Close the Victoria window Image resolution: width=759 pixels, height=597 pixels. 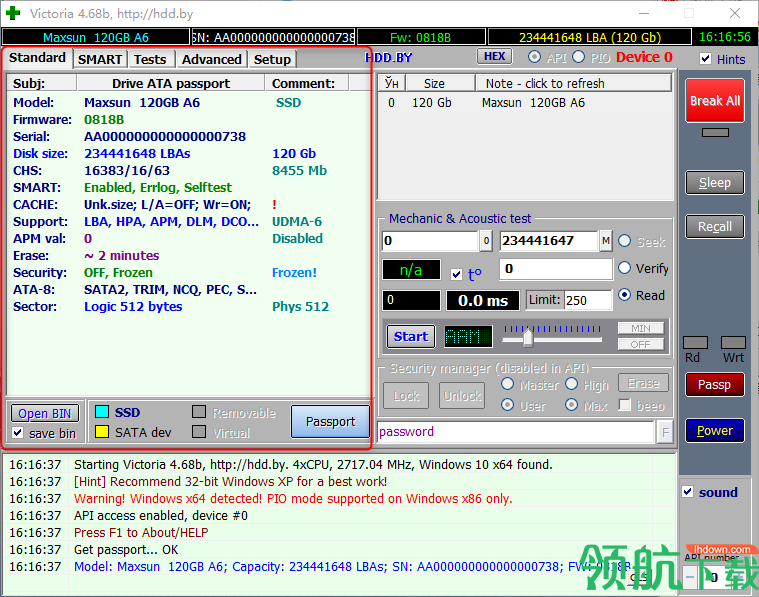(x=735, y=14)
